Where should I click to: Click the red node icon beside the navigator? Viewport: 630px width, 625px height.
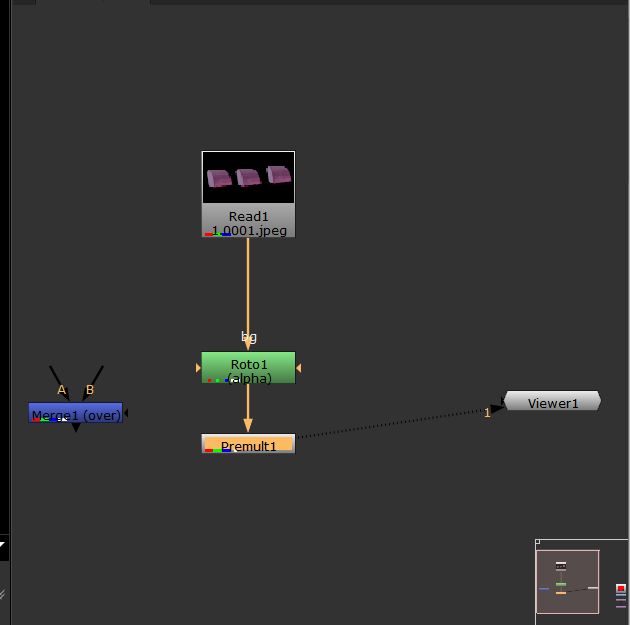621,588
